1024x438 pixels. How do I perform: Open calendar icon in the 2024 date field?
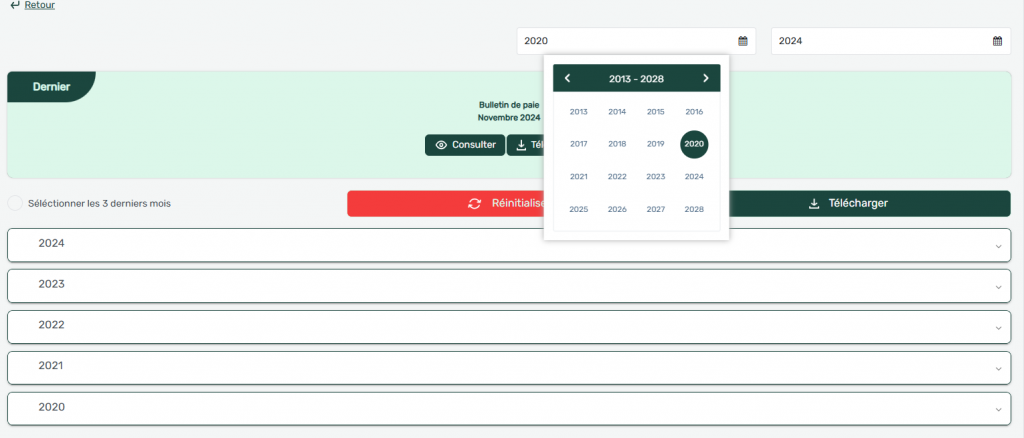(x=997, y=41)
